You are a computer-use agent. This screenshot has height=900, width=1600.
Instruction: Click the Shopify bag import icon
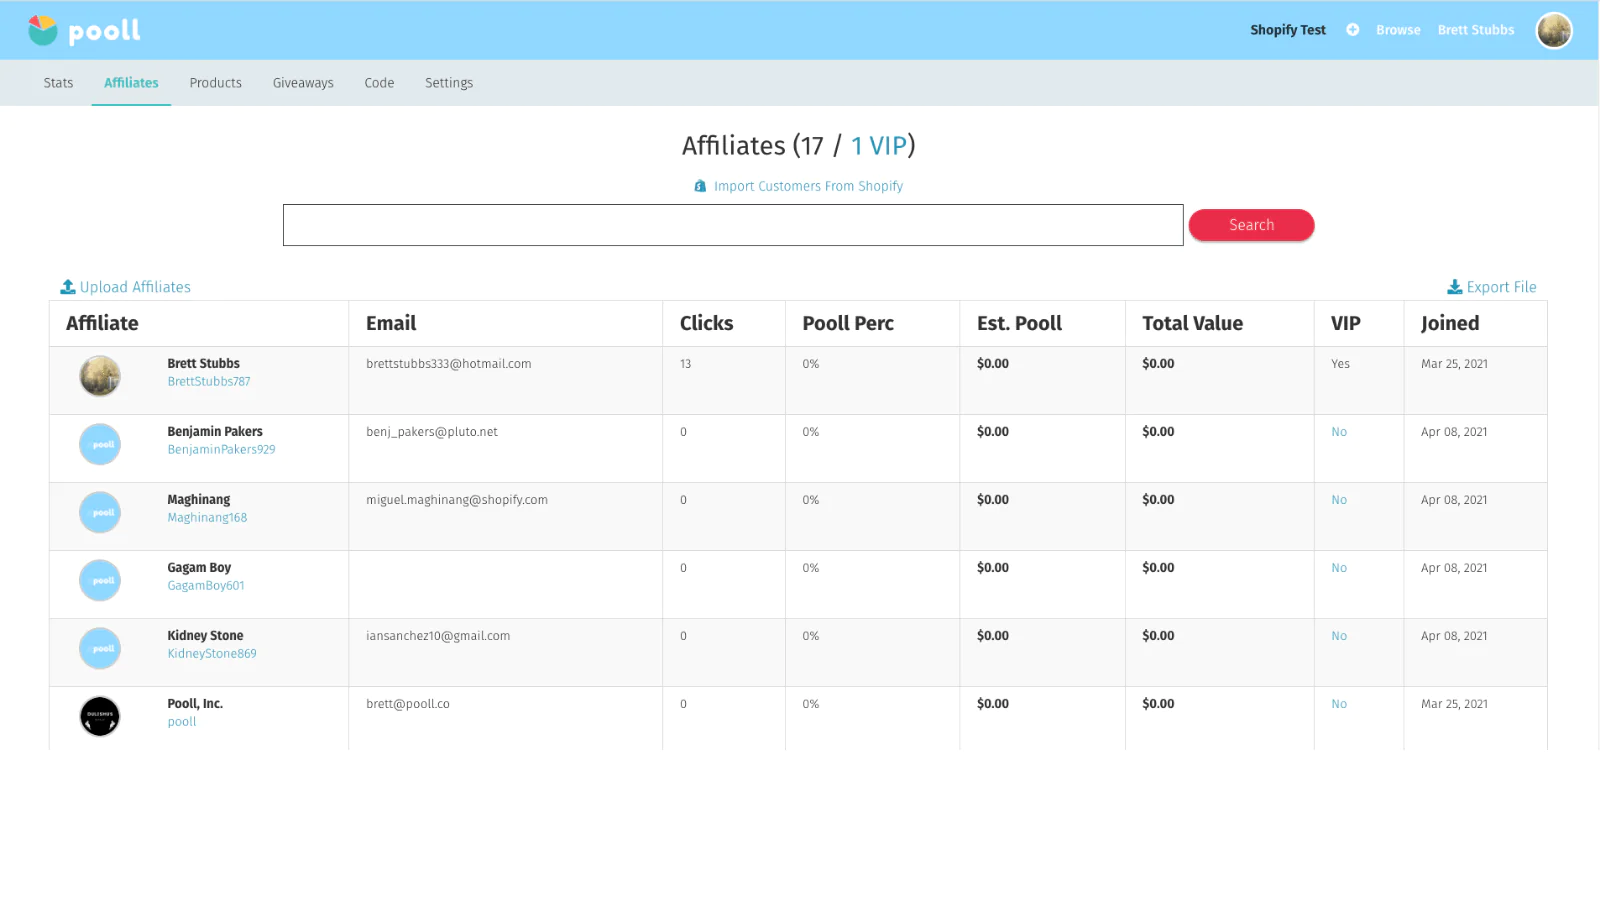click(x=700, y=186)
